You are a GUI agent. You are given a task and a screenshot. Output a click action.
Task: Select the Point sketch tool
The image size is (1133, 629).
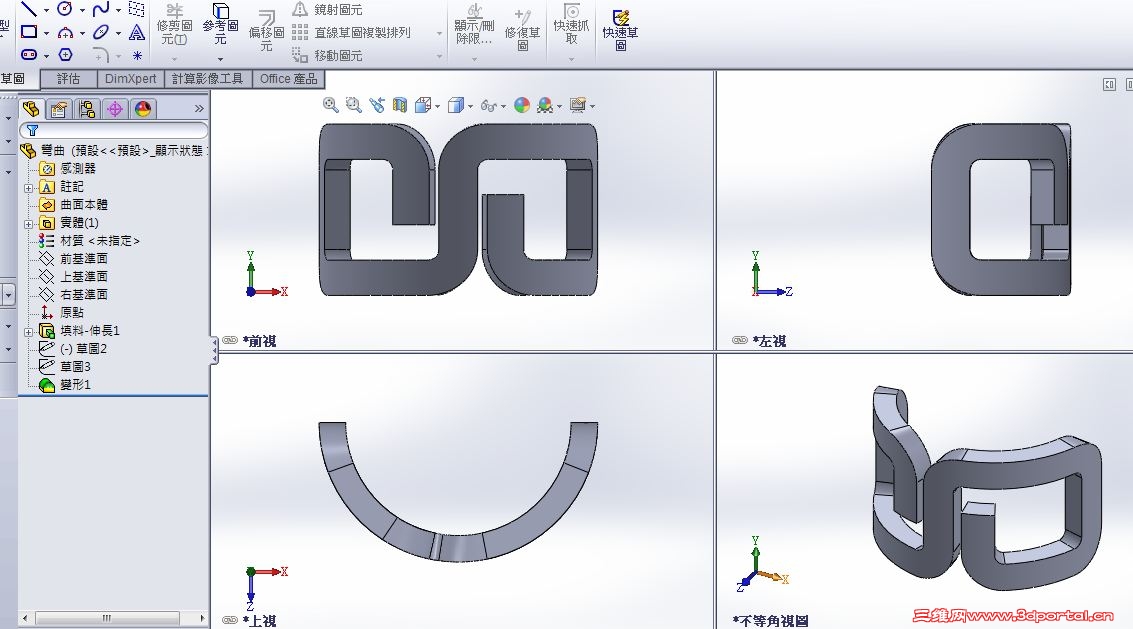click(137, 55)
